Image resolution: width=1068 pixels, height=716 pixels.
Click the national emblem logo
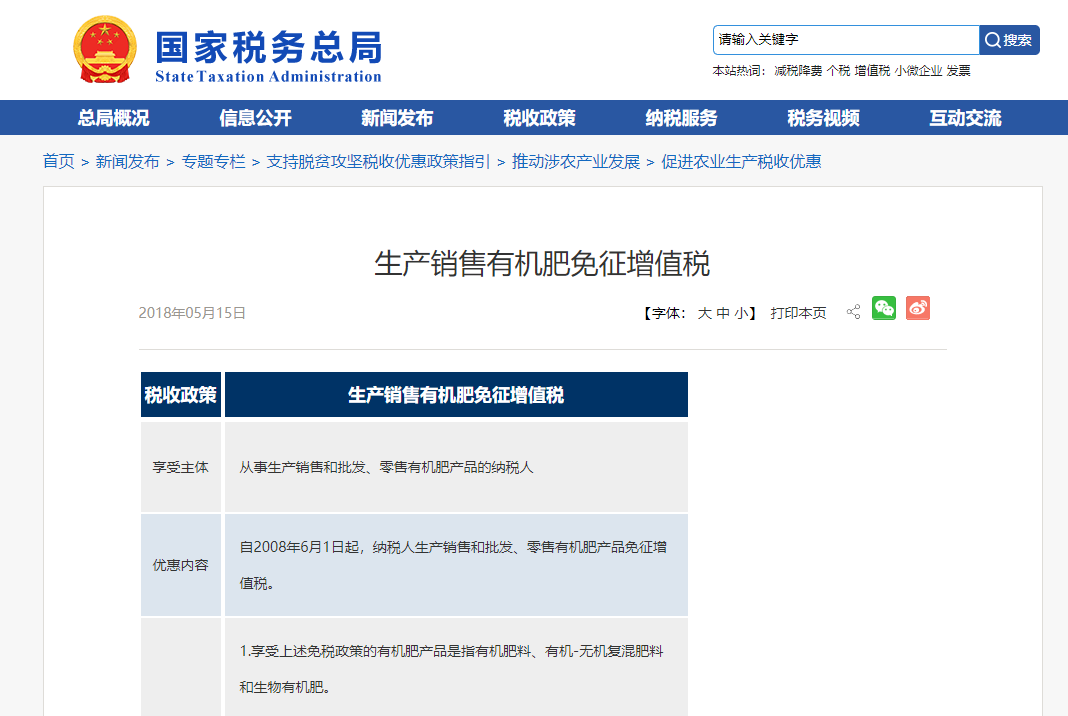(105, 50)
